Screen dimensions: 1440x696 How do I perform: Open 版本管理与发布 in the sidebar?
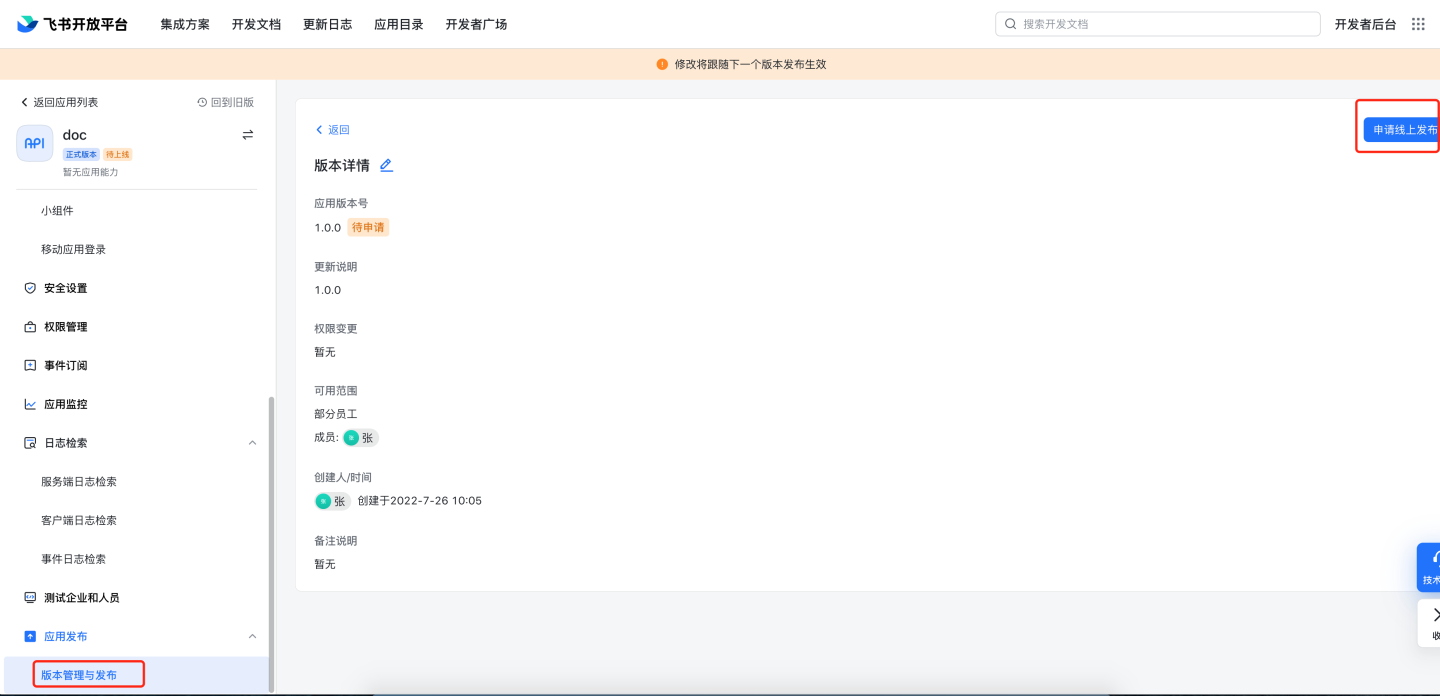79,675
